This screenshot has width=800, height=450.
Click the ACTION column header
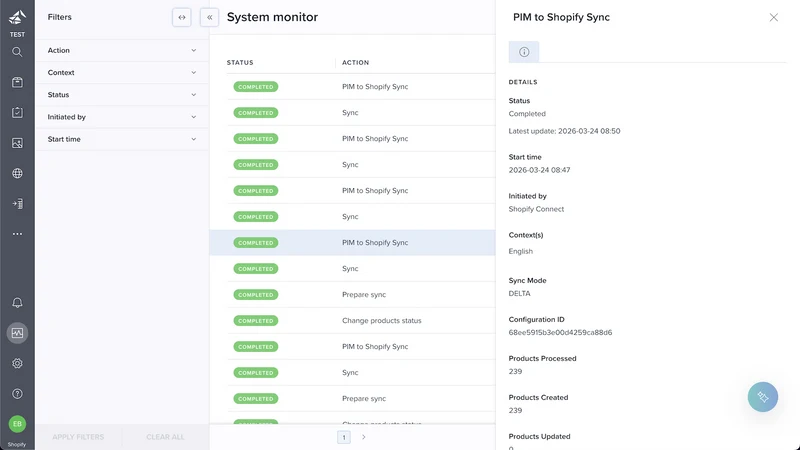tap(355, 63)
